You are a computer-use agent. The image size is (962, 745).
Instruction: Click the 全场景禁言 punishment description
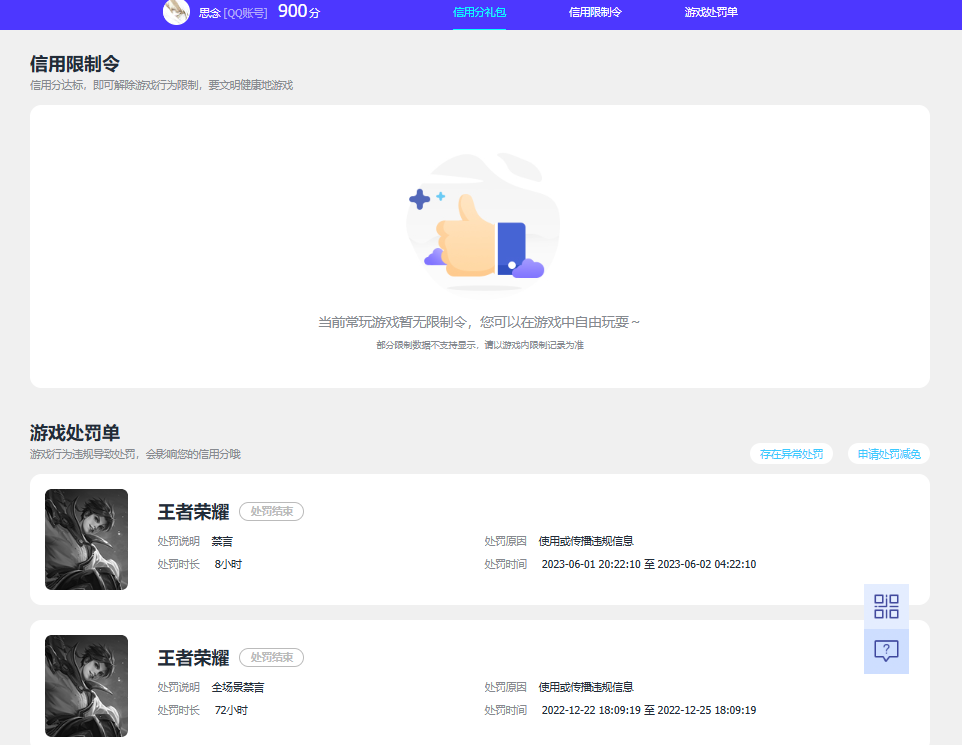coord(238,687)
